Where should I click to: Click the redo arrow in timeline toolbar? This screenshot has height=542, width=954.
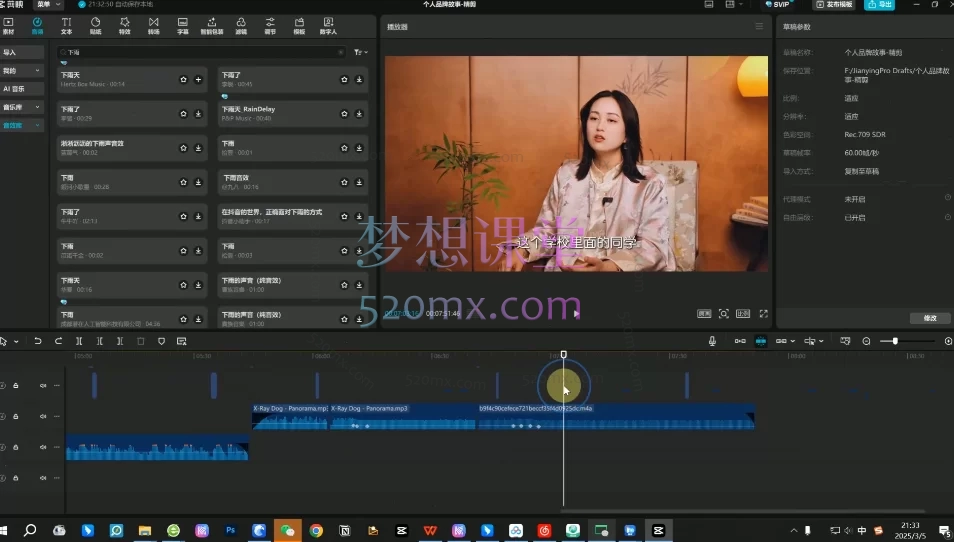[x=59, y=341]
